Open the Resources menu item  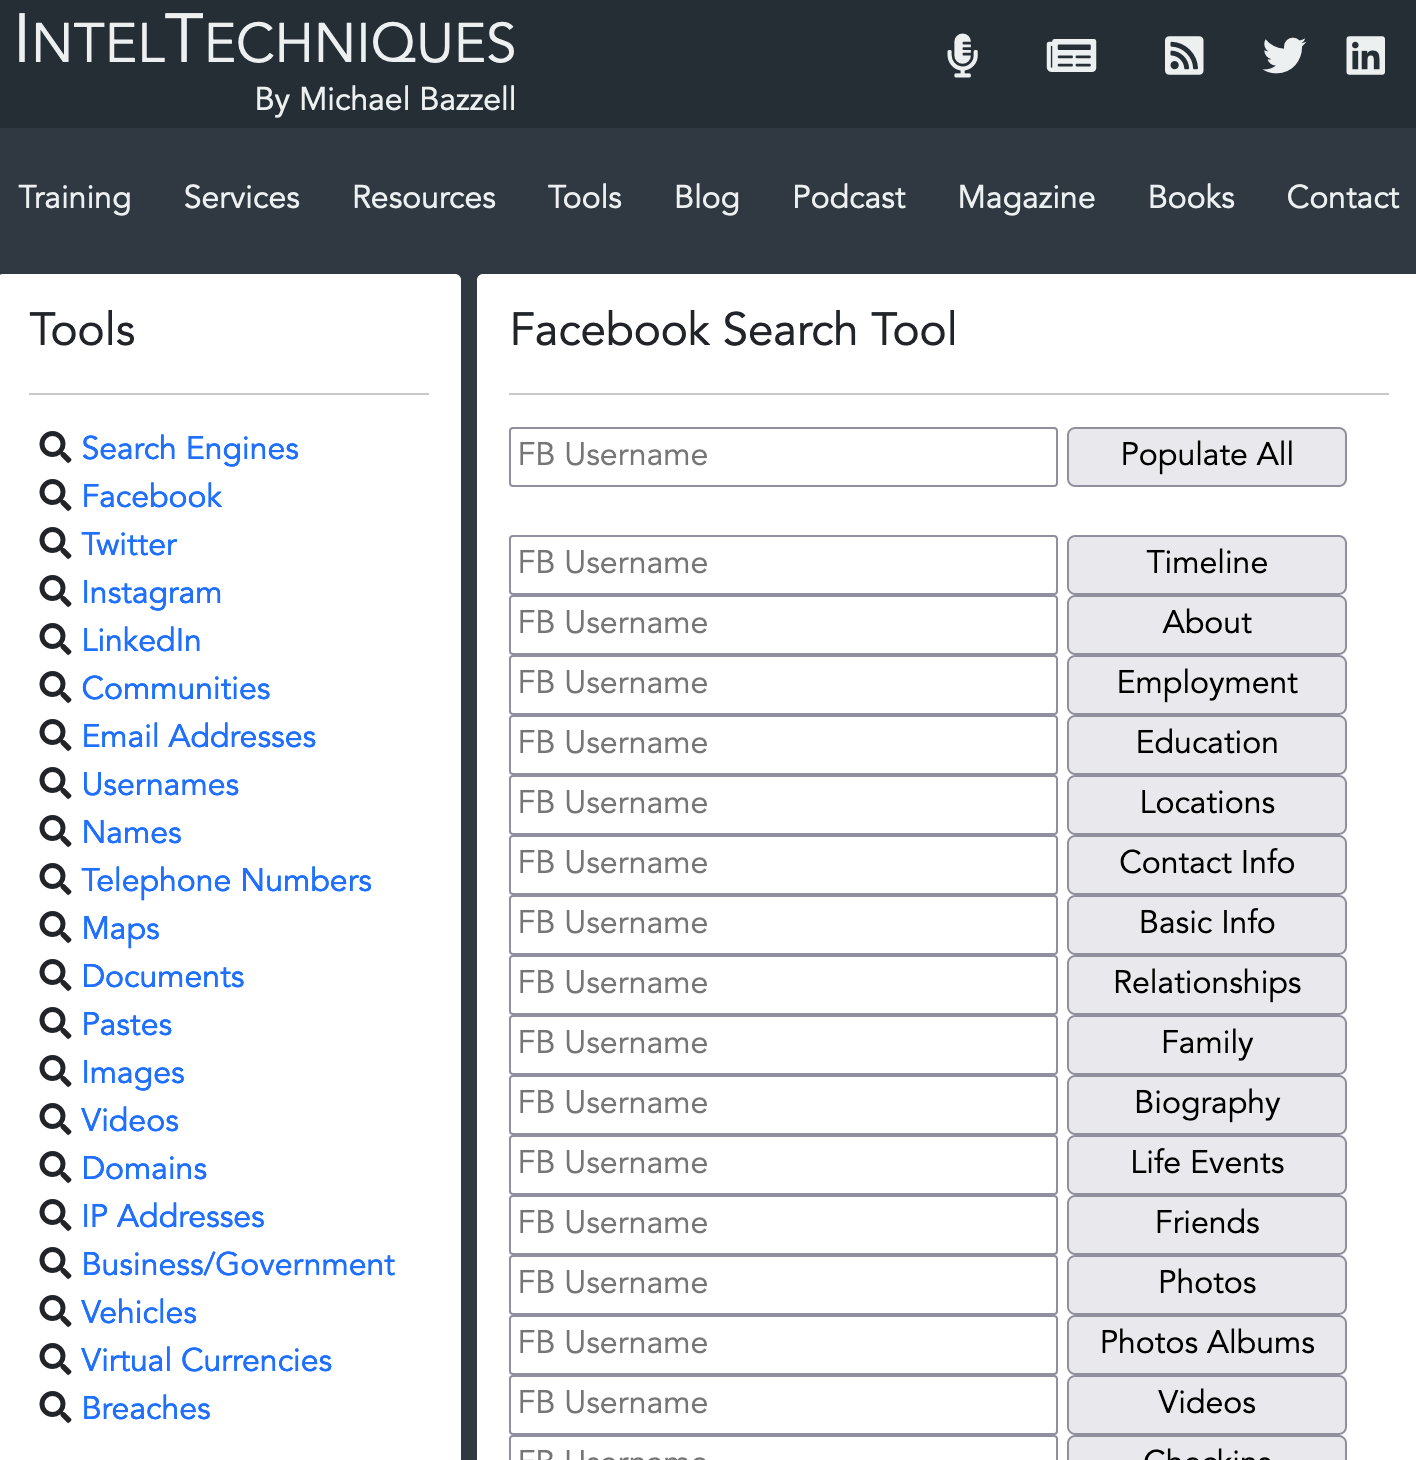[424, 197]
